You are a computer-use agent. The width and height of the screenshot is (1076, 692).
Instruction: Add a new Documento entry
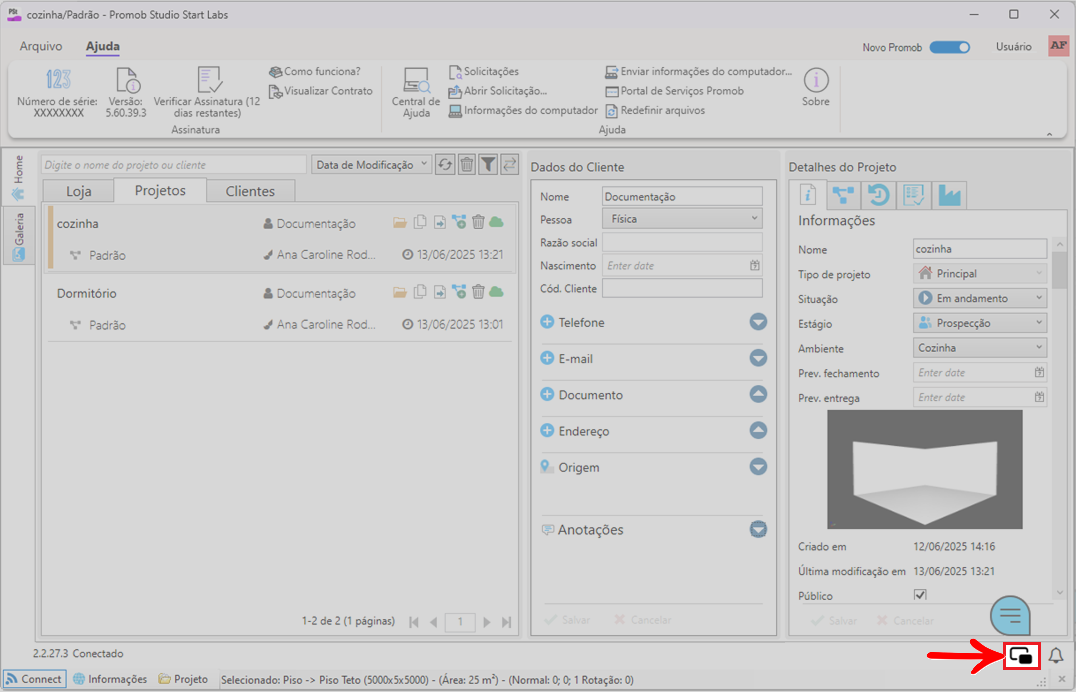click(x=547, y=395)
